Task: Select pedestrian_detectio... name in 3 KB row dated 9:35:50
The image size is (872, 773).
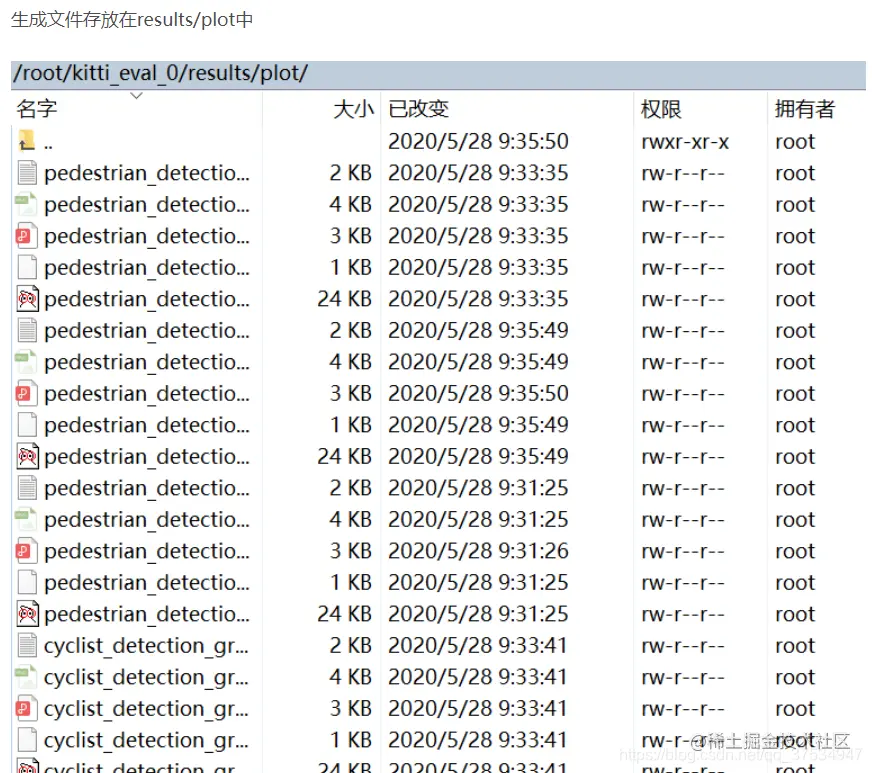Action: 147,394
